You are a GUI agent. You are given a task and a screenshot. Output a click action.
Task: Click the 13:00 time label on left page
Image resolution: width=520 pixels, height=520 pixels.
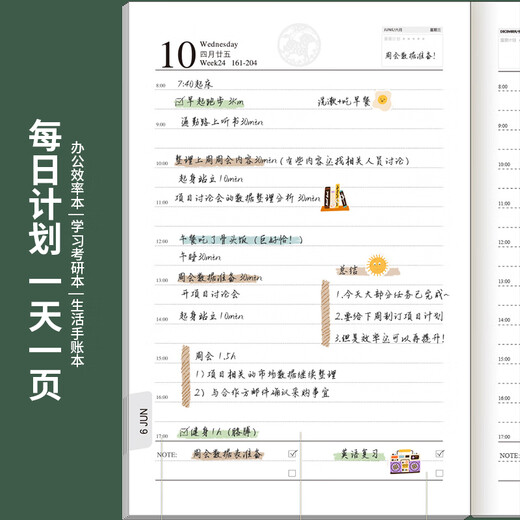click(162, 280)
